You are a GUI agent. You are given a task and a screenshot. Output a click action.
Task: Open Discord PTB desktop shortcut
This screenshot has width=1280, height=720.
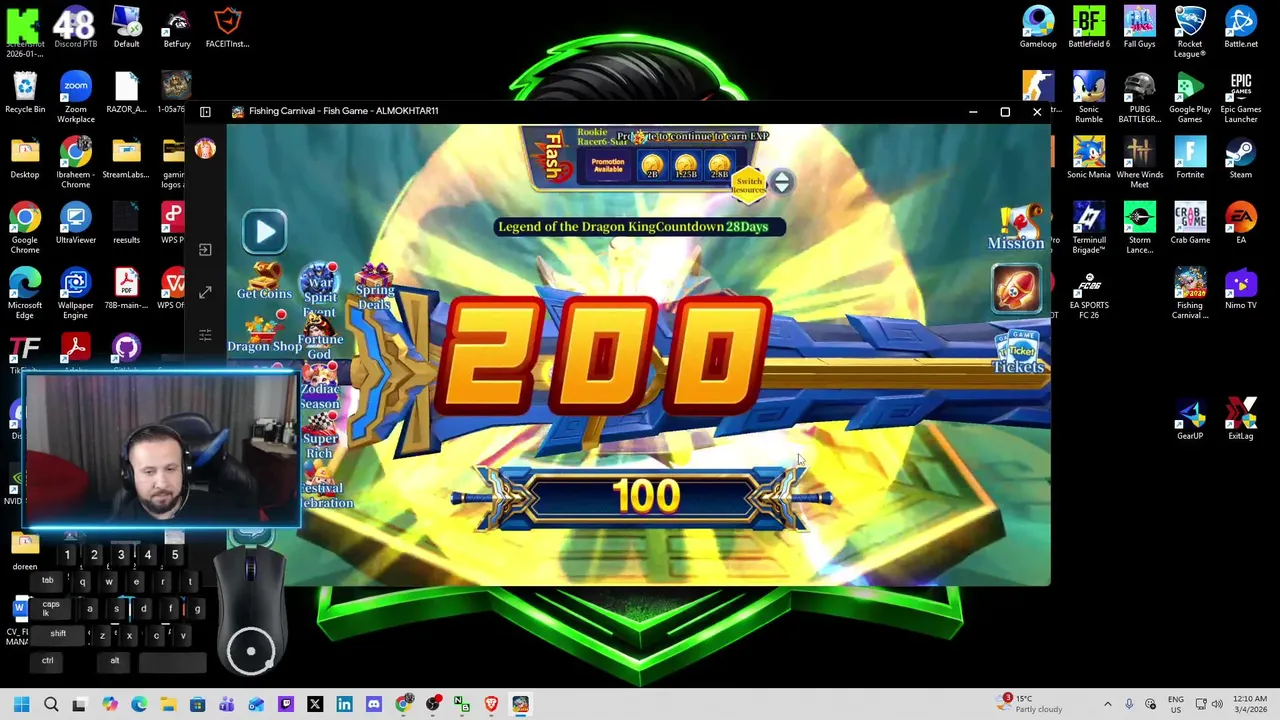(75, 28)
